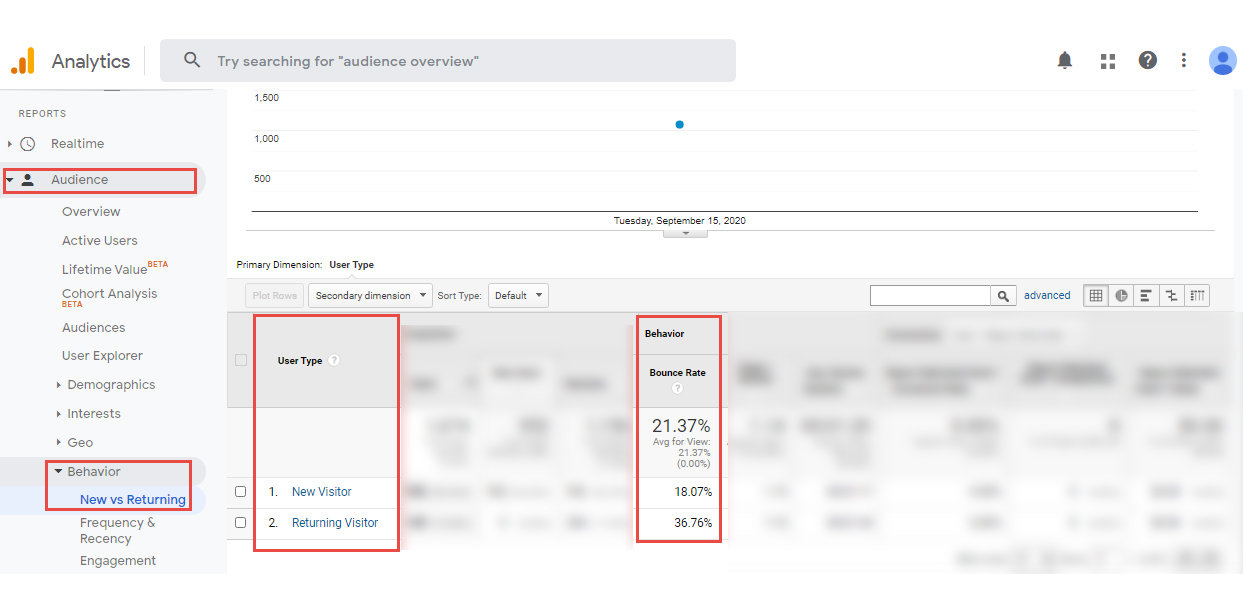1243x608 pixels.
Task: Click the magnifier icon in the search bar
Action: pyautogui.click(x=192, y=60)
